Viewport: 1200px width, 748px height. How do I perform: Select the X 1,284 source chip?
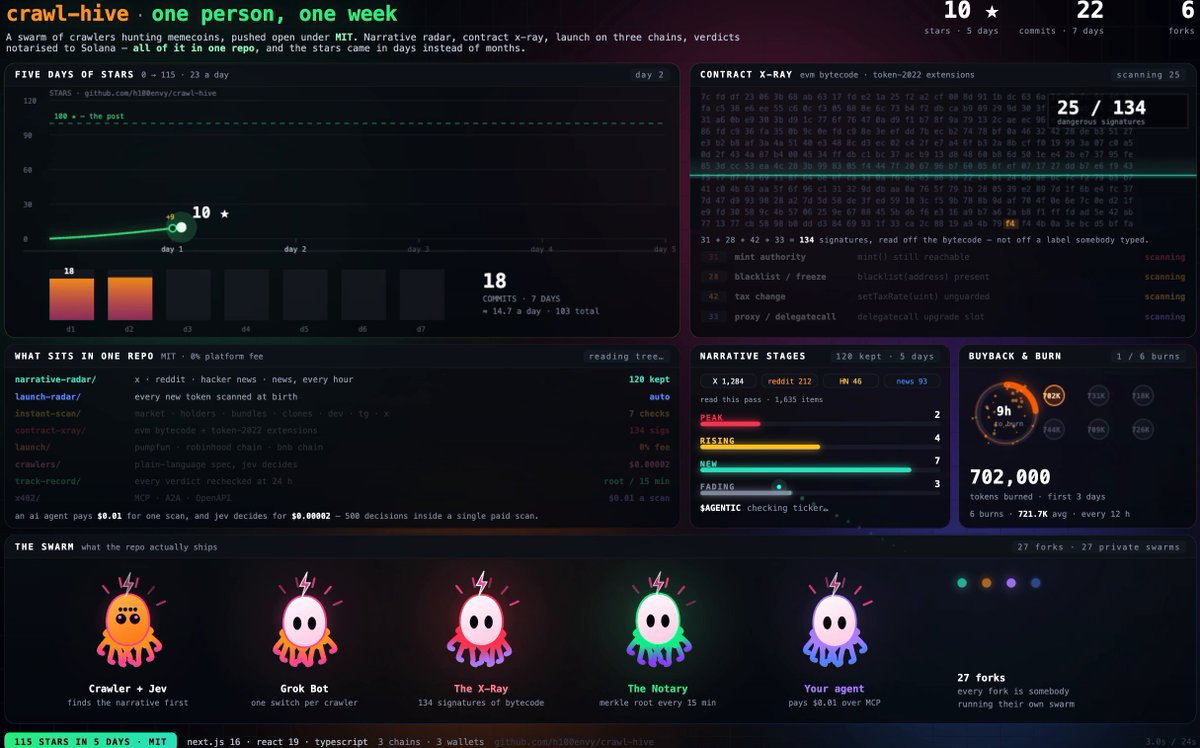click(728, 380)
